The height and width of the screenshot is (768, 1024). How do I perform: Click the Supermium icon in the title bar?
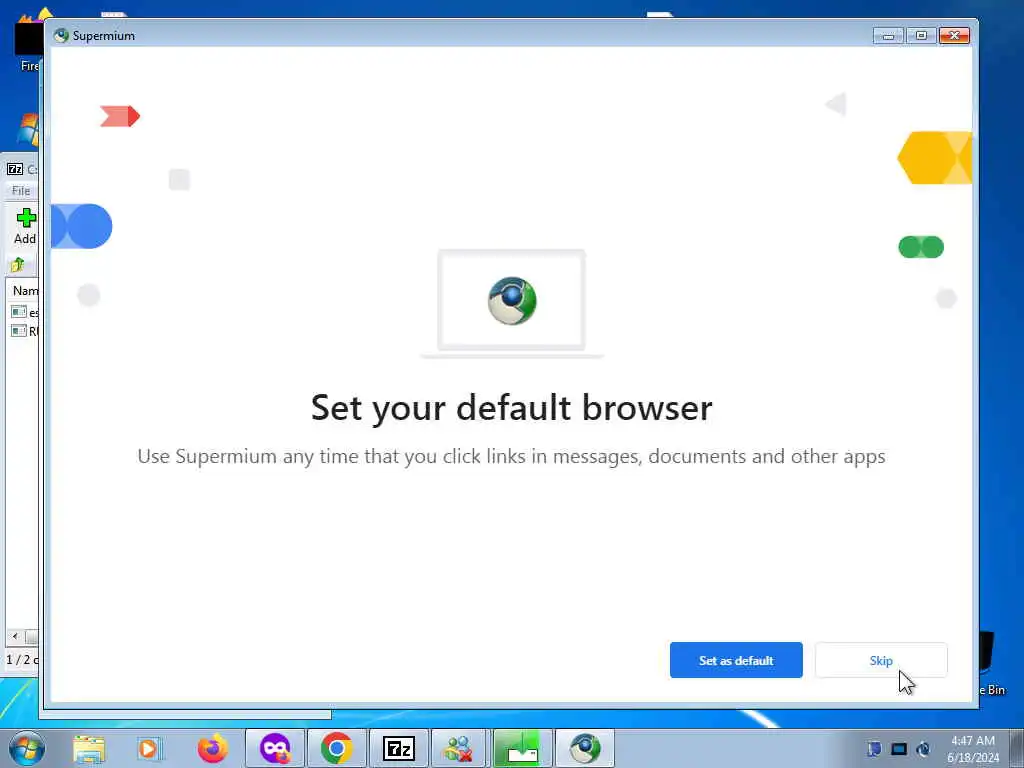tap(61, 35)
